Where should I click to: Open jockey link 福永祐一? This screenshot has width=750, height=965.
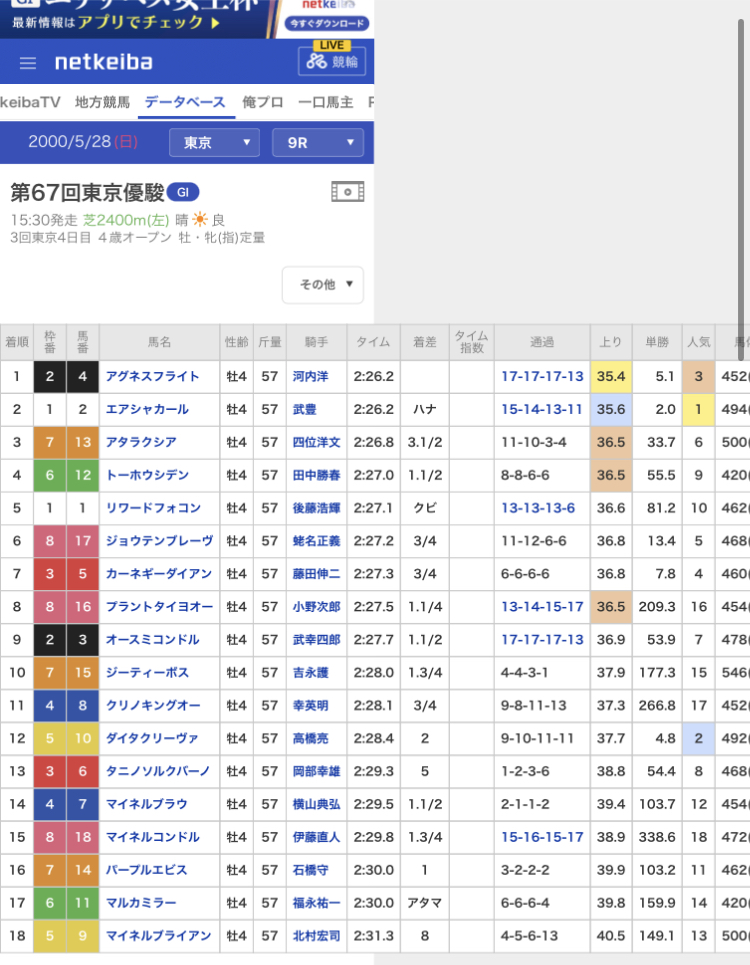coord(316,903)
